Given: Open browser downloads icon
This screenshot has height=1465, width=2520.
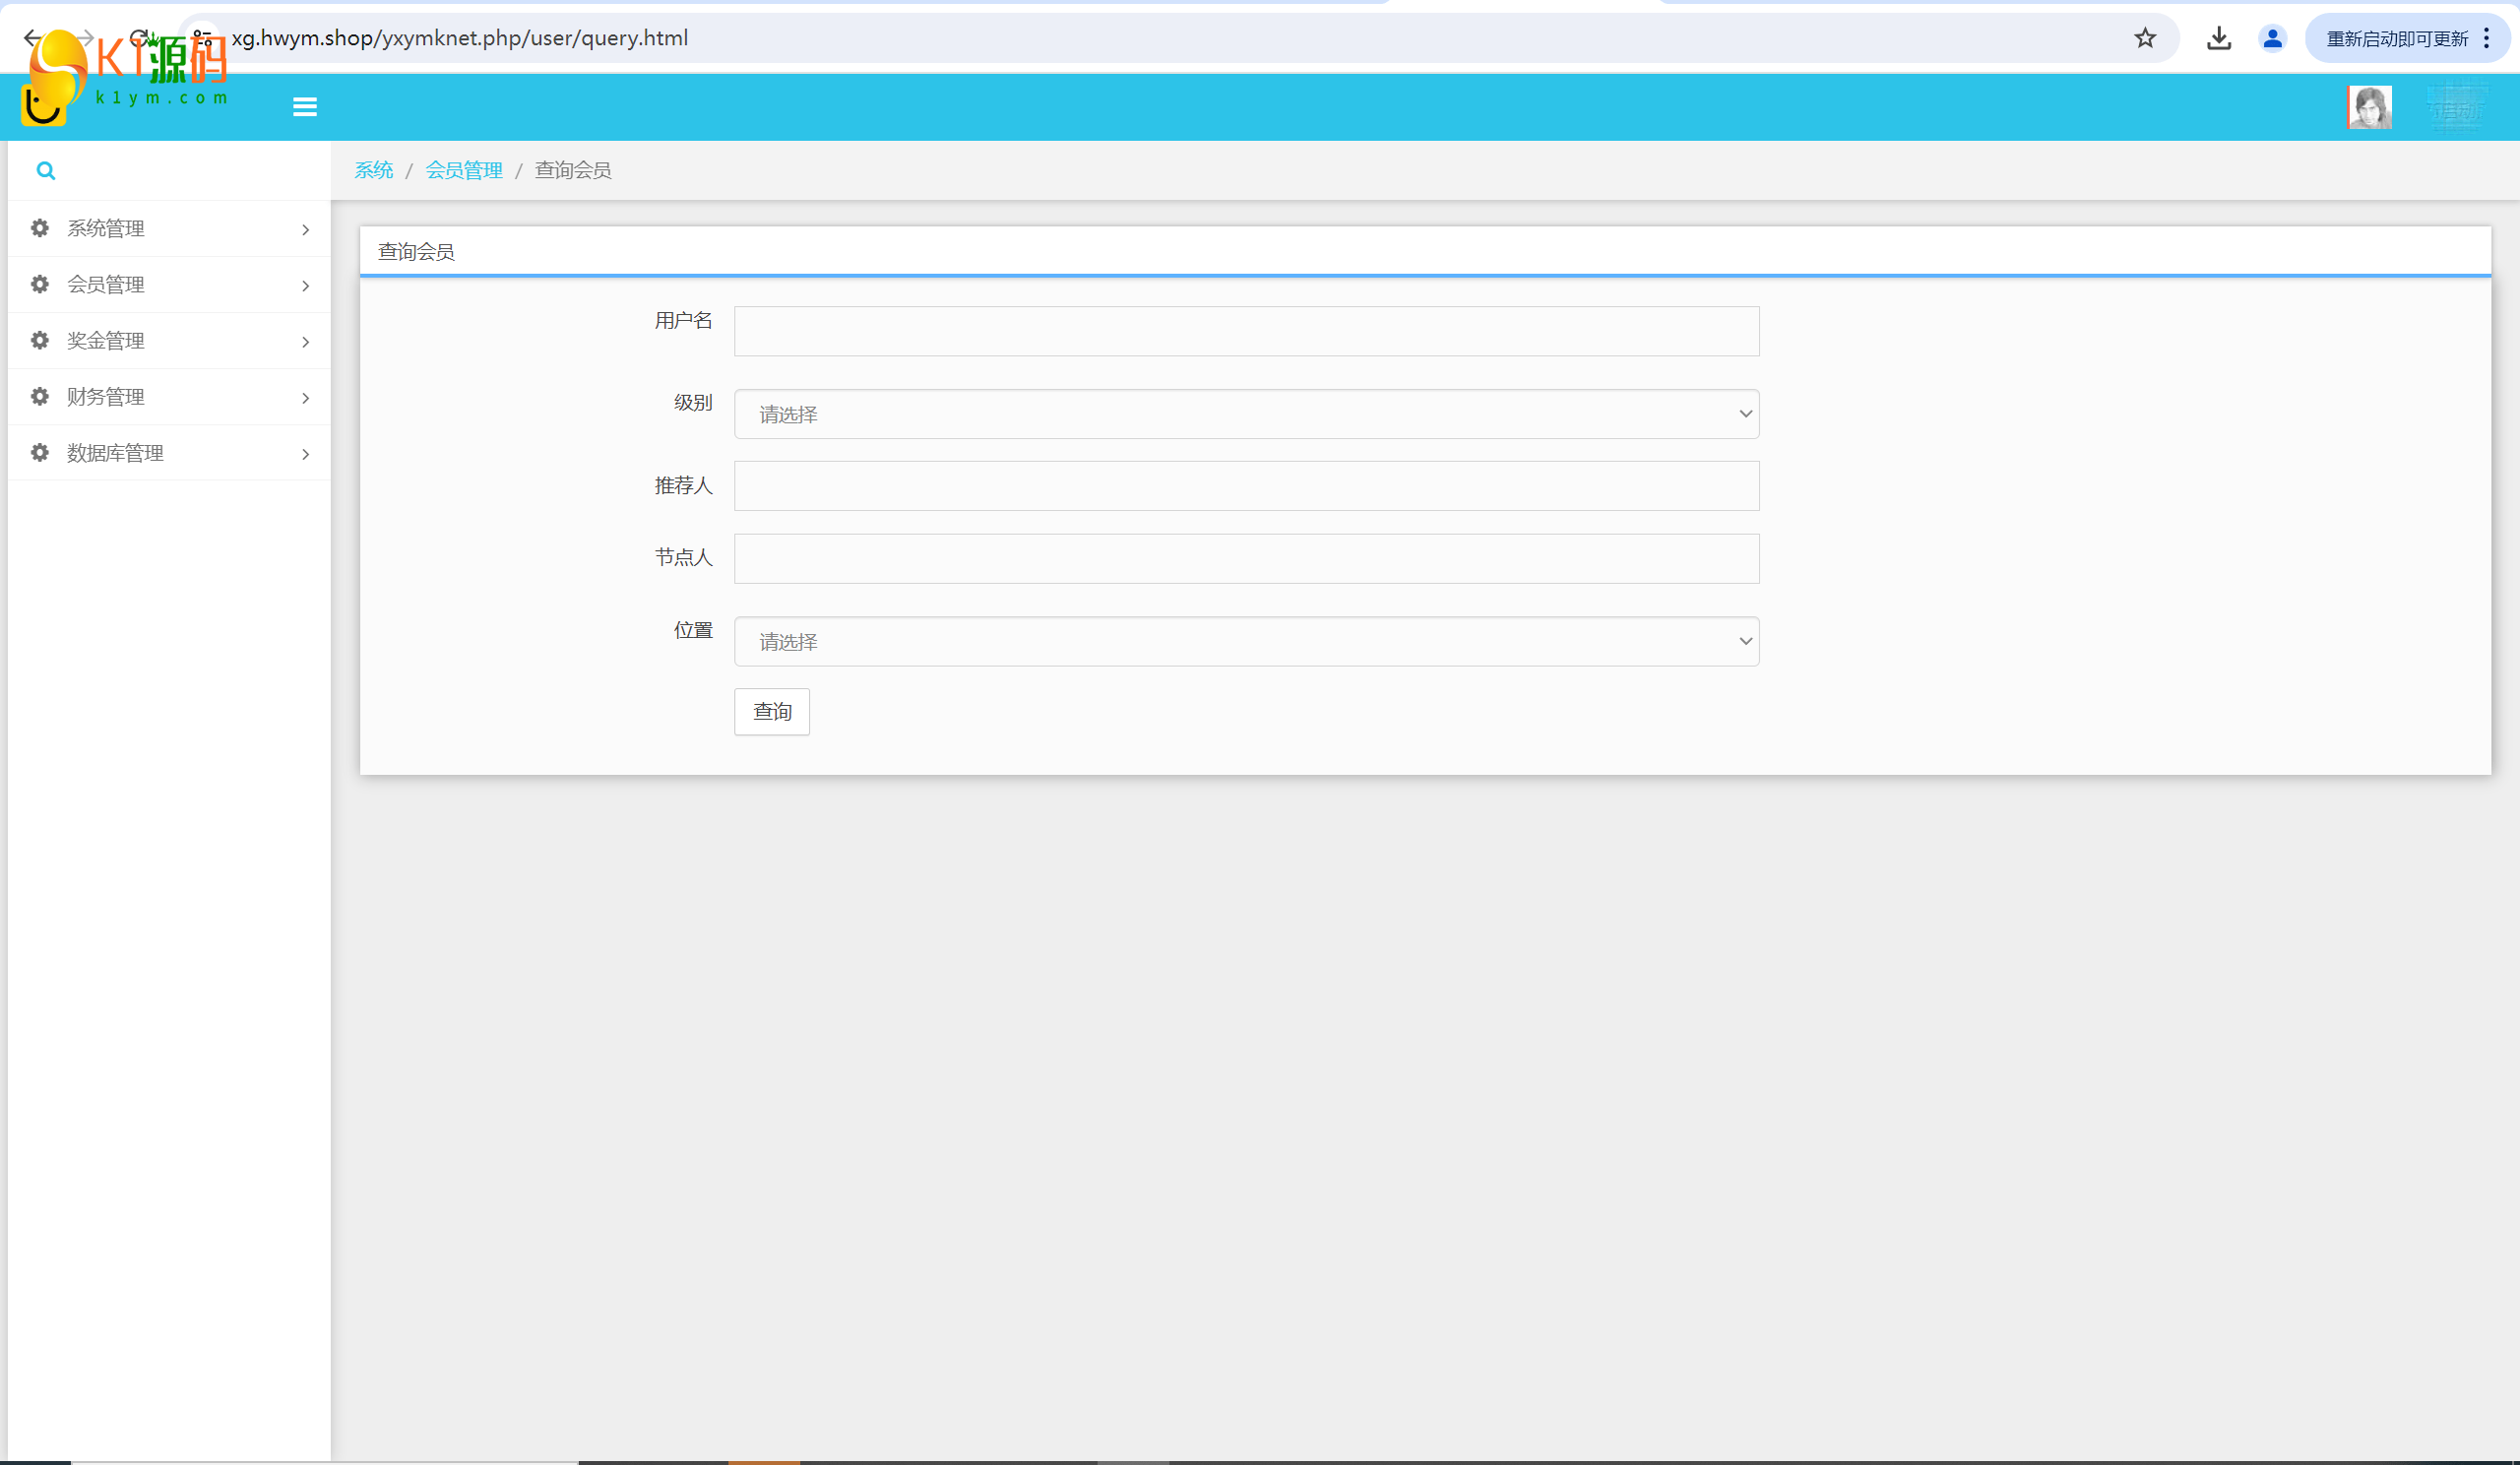Looking at the screenshot, I should [x=2219, y=38].
